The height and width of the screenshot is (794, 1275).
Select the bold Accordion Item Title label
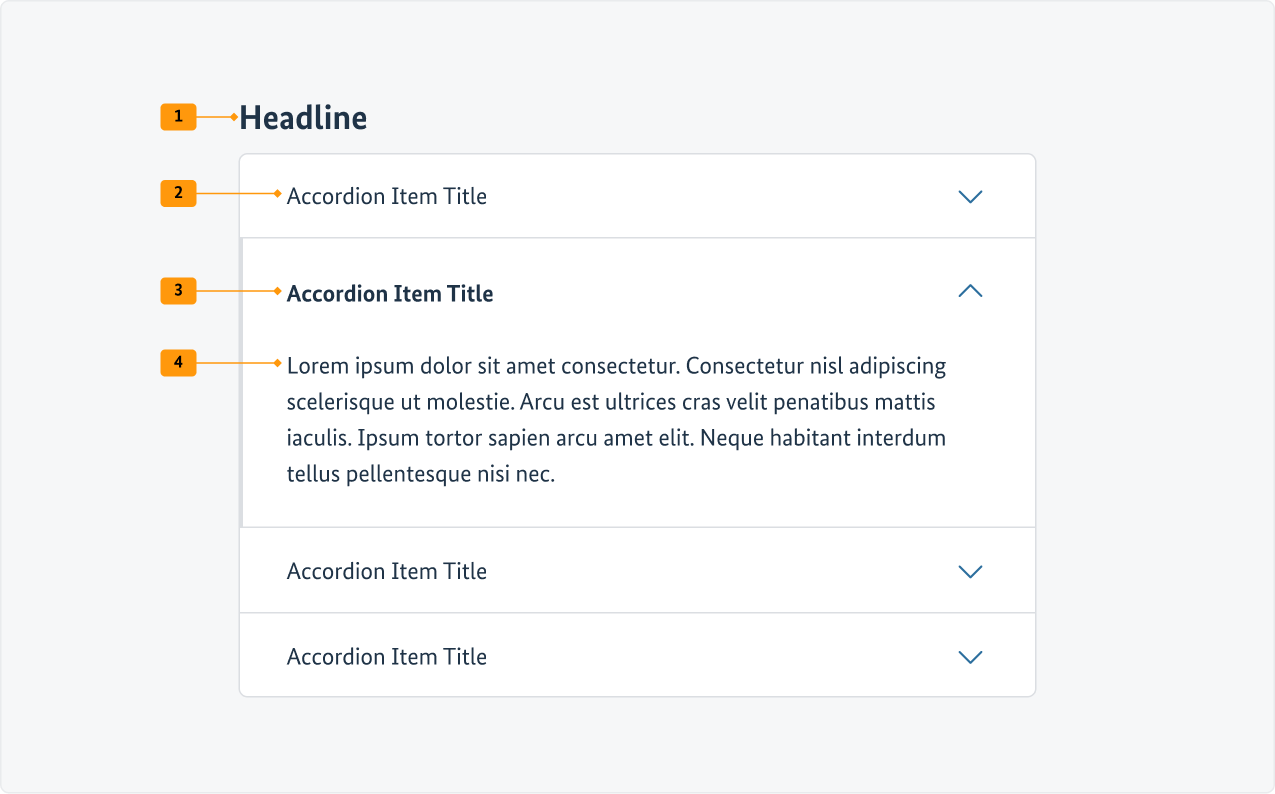(x=390, y=294)
